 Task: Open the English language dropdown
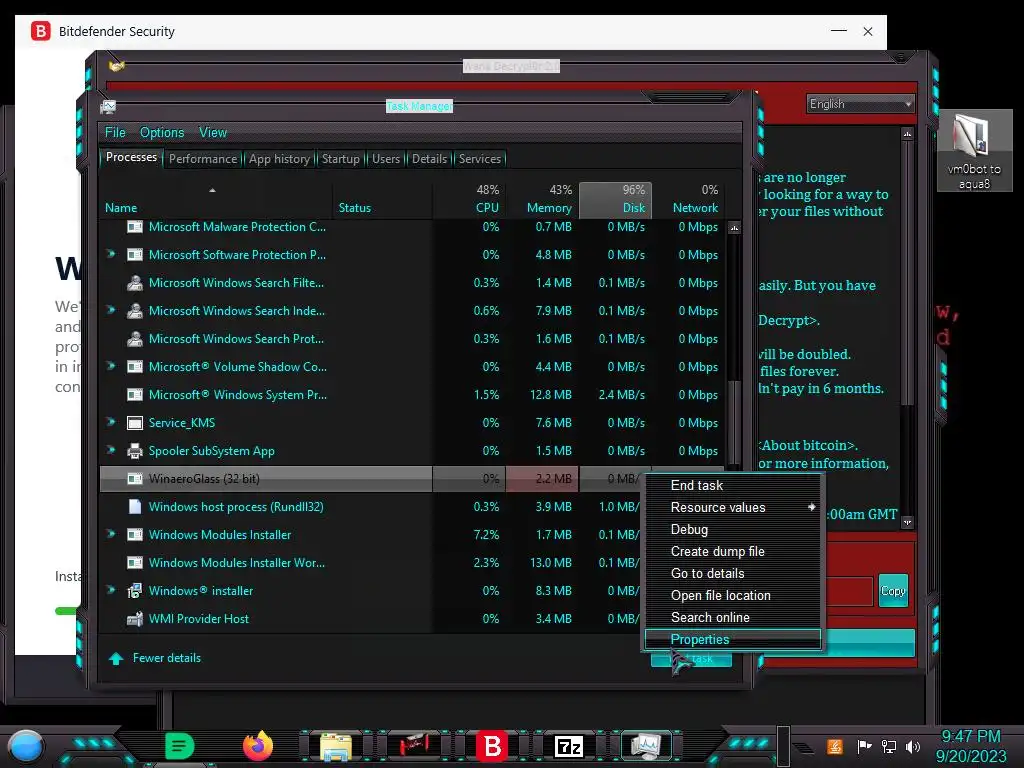point(860,104)
